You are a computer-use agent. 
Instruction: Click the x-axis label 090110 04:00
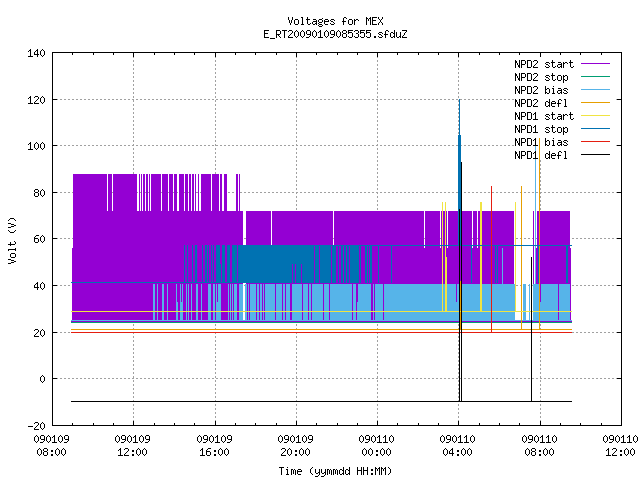coord(458,446)
